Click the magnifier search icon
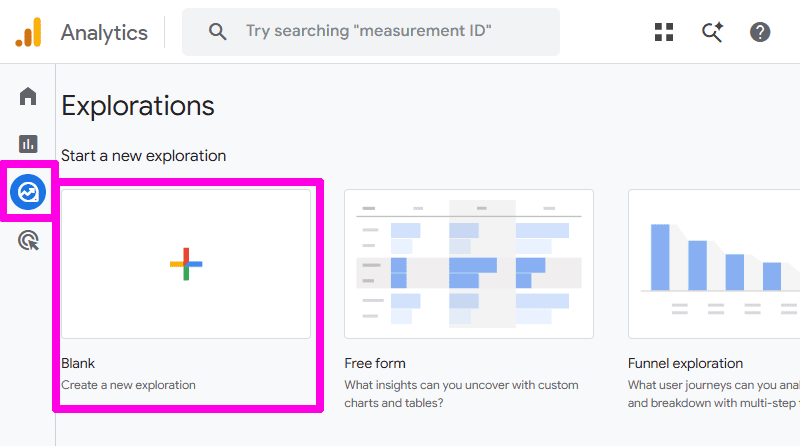This screenshot has width=800, height=446. click(217, 32)
